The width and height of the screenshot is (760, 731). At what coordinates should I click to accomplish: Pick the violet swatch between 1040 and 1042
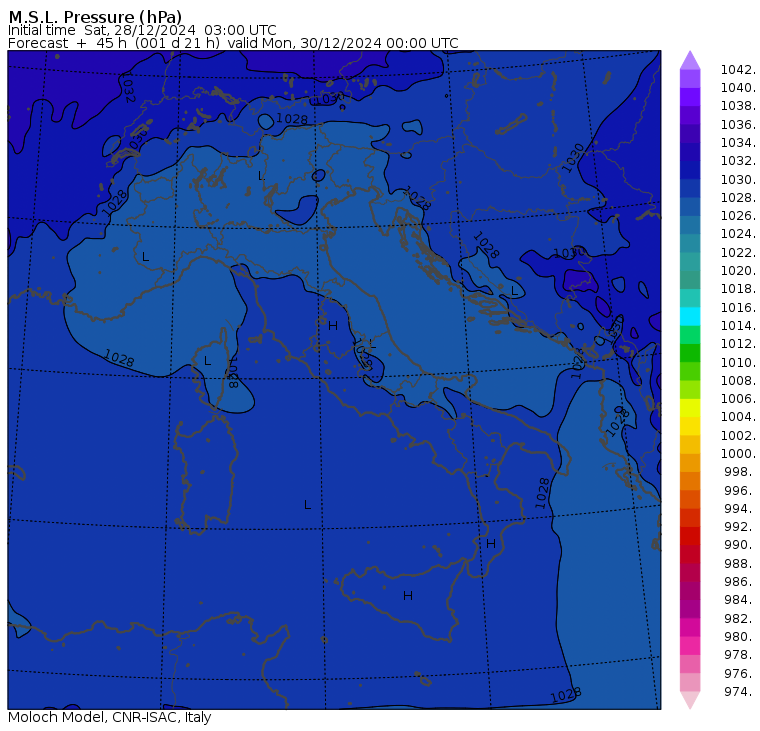[x=690, y=79]
